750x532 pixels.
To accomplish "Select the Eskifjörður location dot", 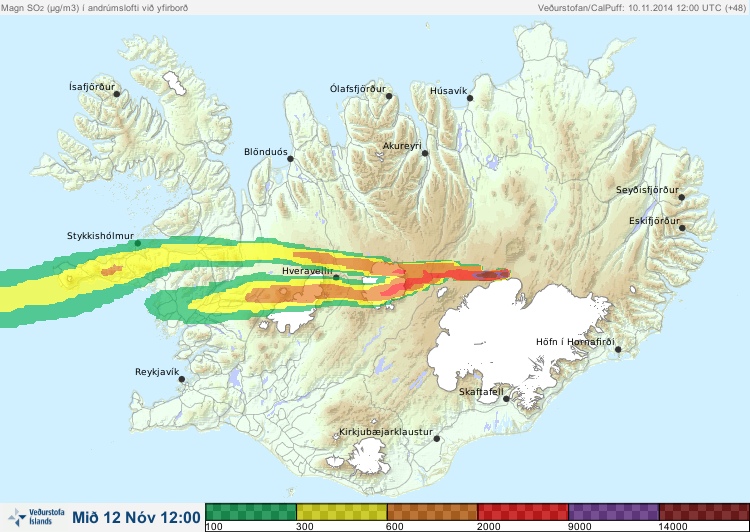I will [x=682, y=228].
